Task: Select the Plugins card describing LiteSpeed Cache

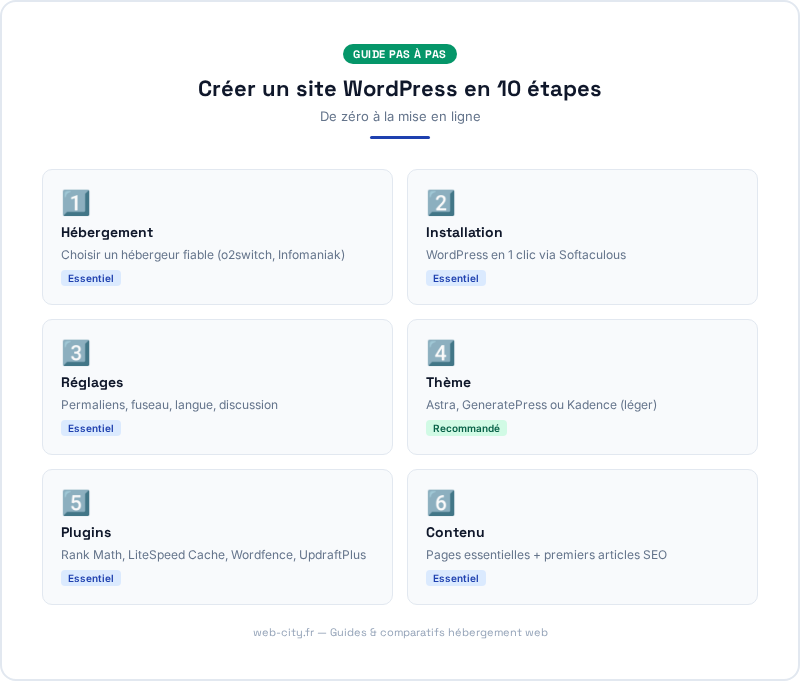Action: point(217,537)
